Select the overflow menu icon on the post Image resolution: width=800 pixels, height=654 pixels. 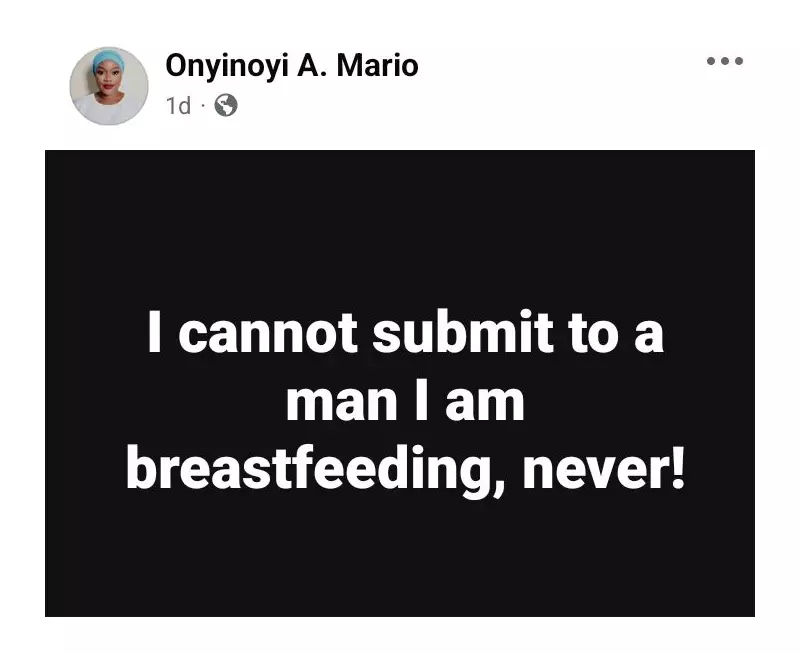point(725,60)
